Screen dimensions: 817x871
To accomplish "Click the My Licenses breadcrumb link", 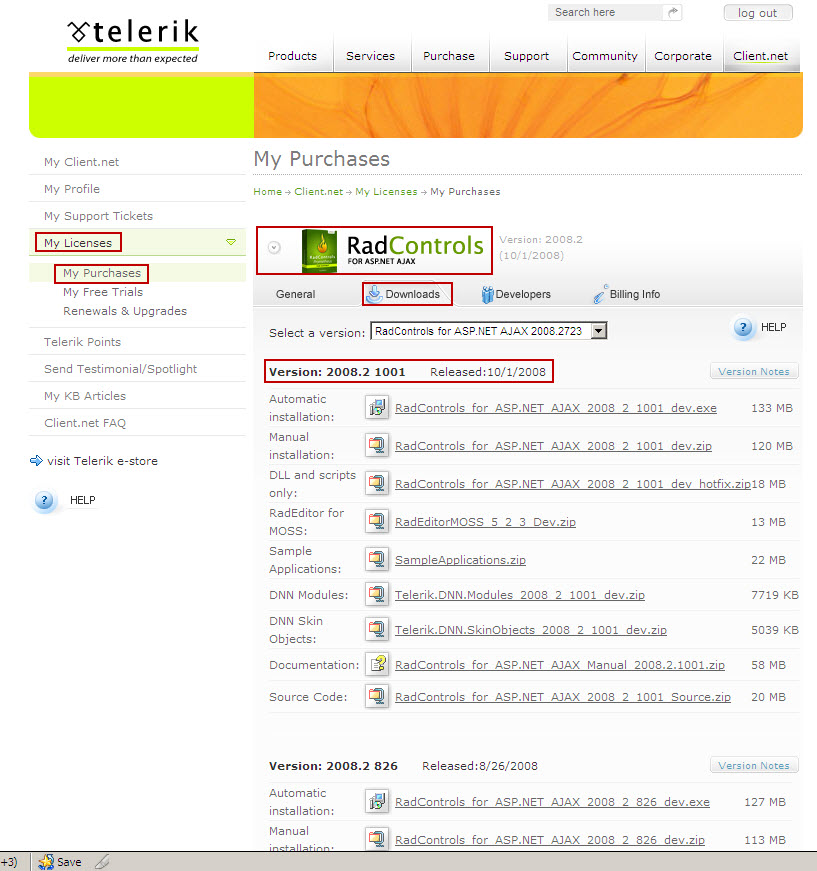I will click(x=386, y=192).
